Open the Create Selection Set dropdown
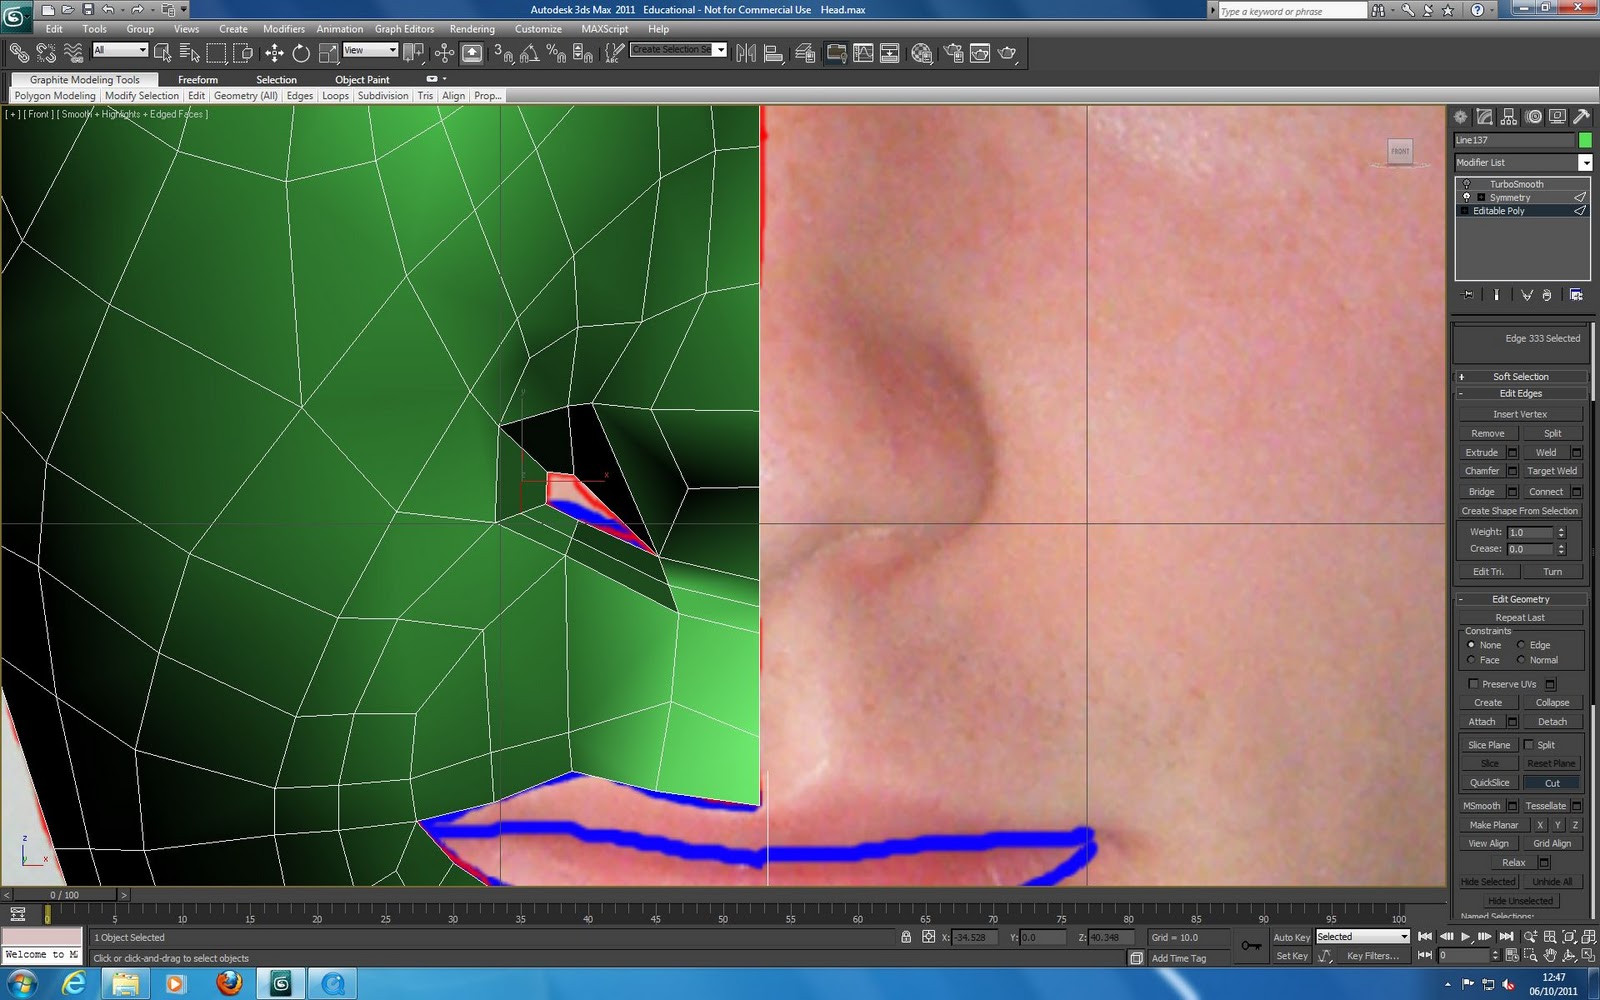 click(x=678, y=49)
